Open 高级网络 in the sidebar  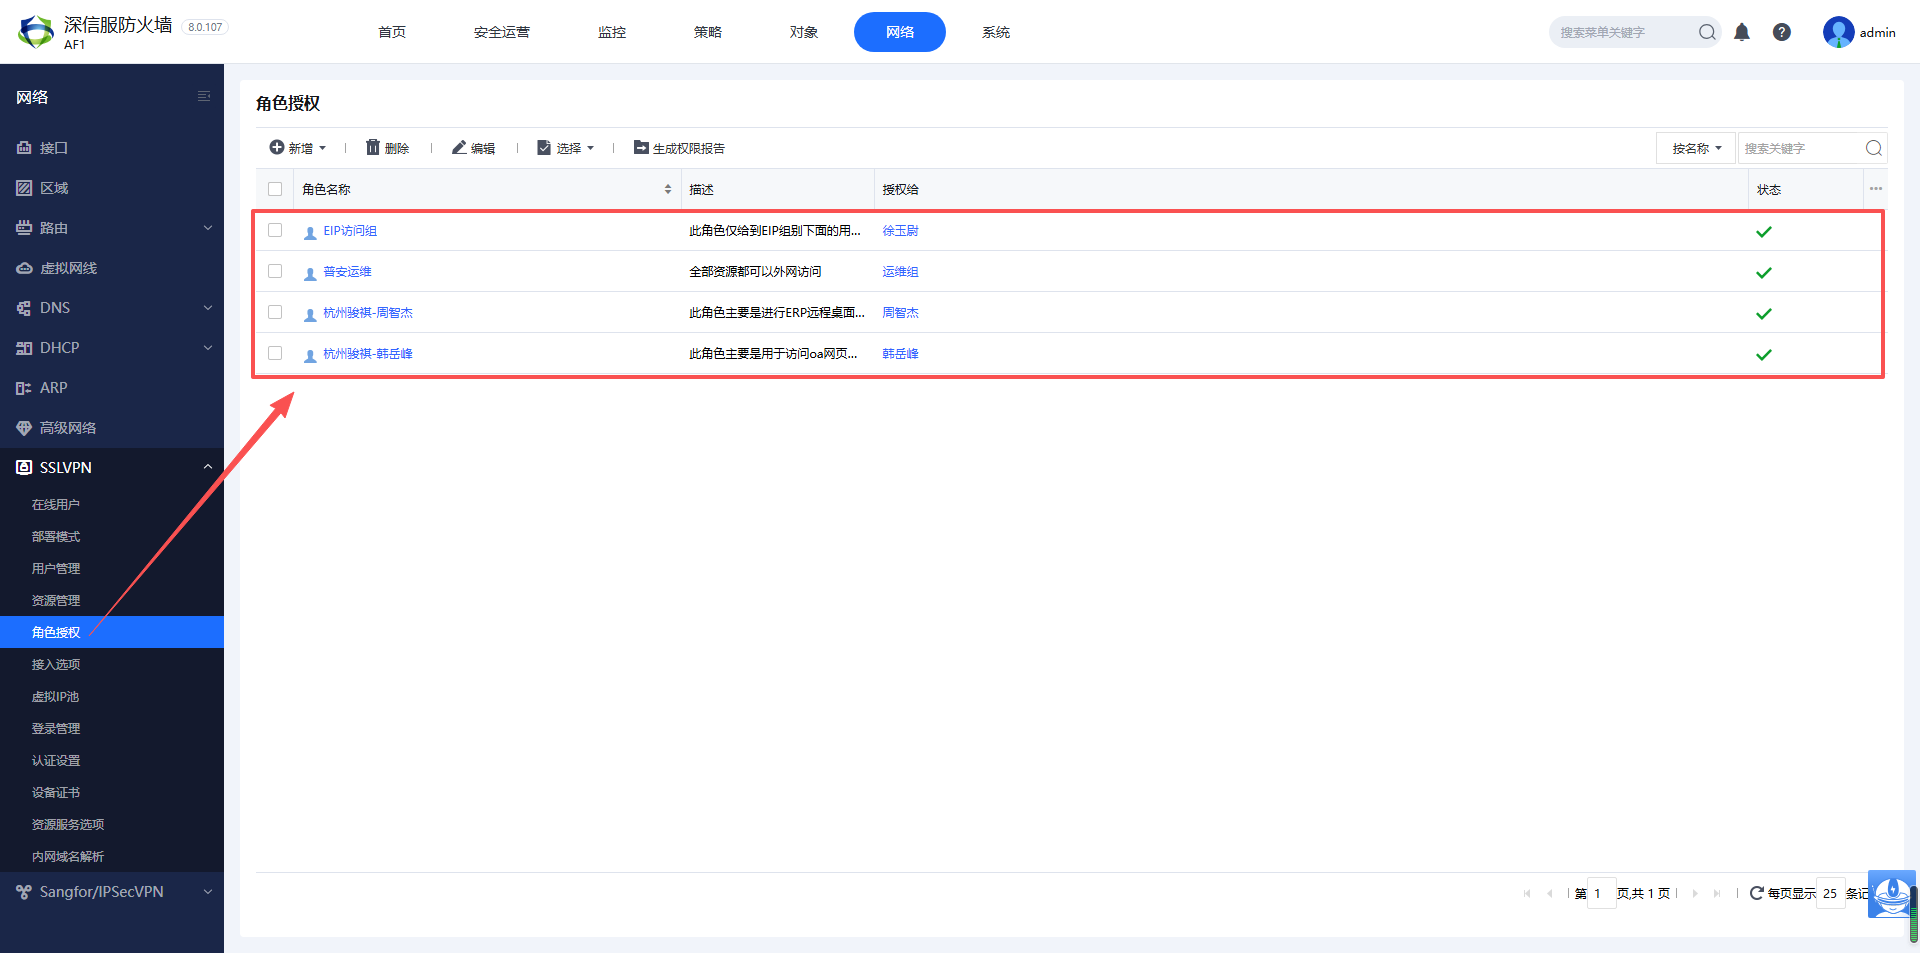point(112,428)
